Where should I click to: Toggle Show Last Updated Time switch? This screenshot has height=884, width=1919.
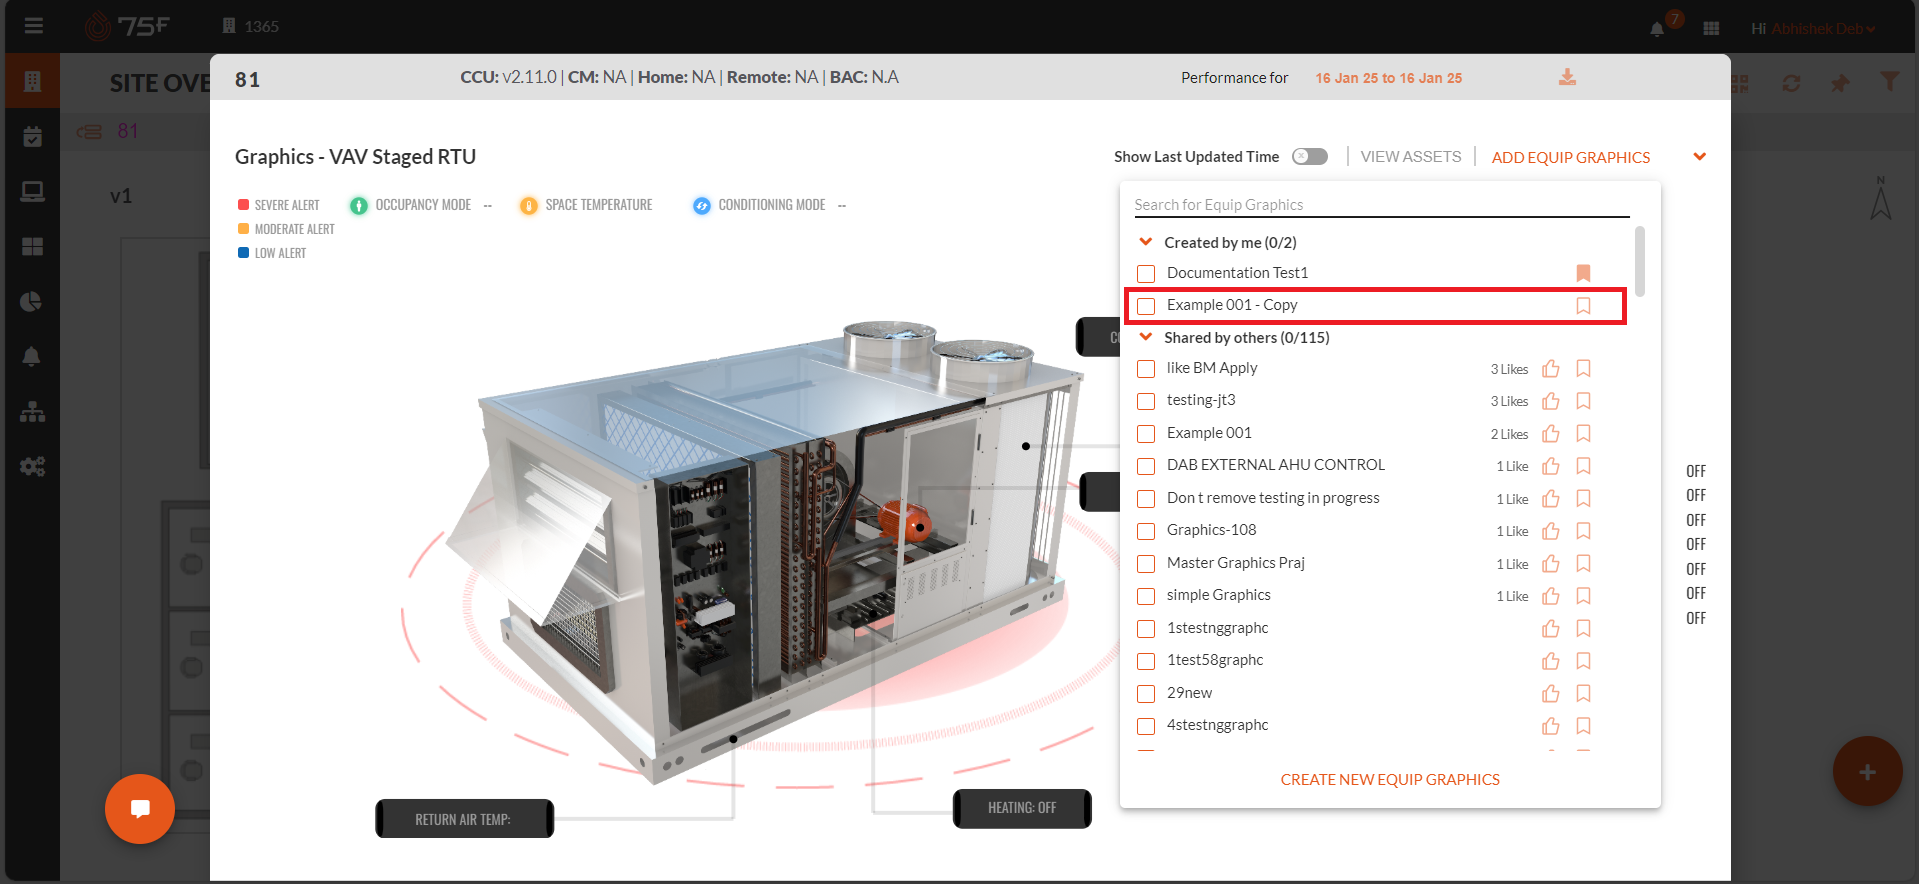(1309, 157)
